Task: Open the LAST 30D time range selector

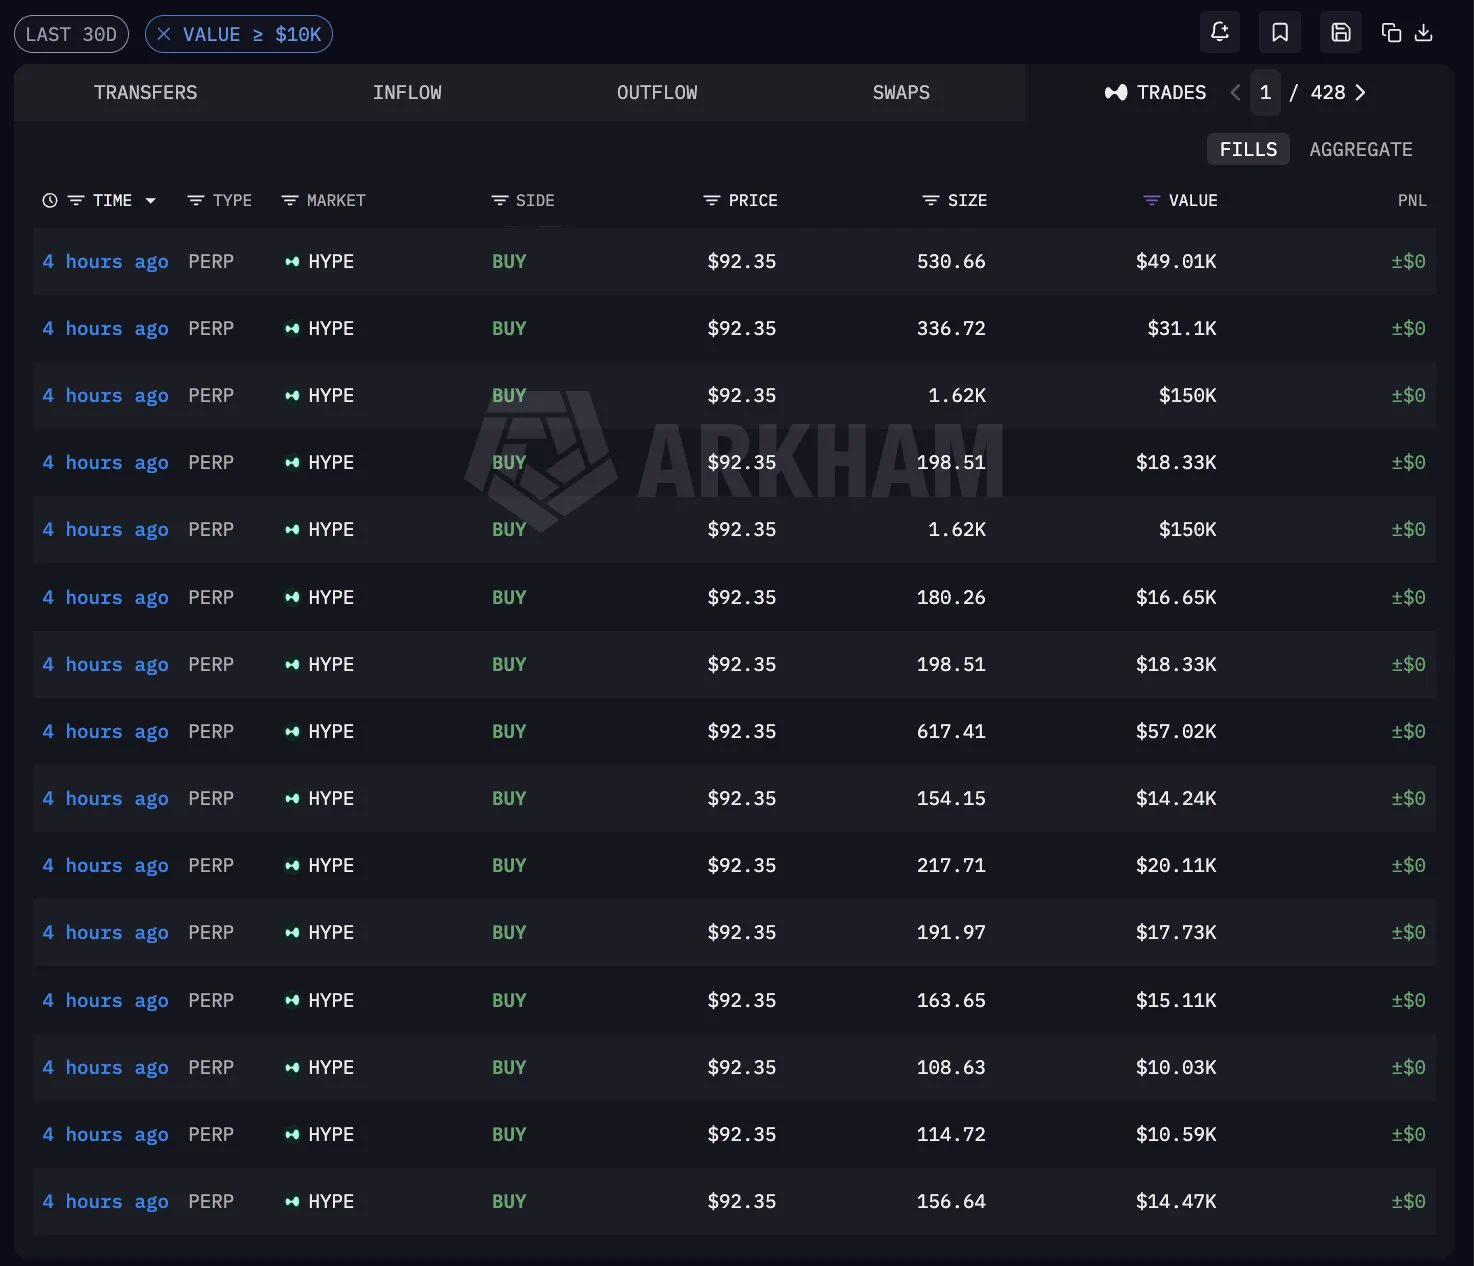Action: 71,34
